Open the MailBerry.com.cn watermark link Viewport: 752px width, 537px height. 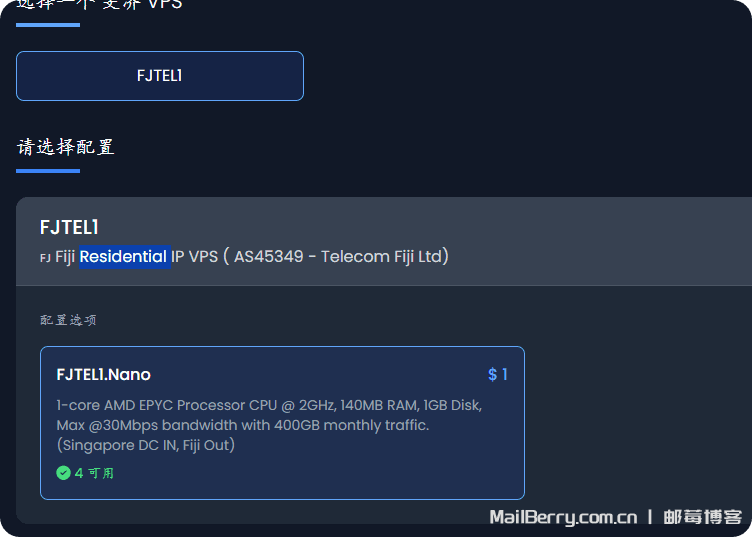(563, 517)
